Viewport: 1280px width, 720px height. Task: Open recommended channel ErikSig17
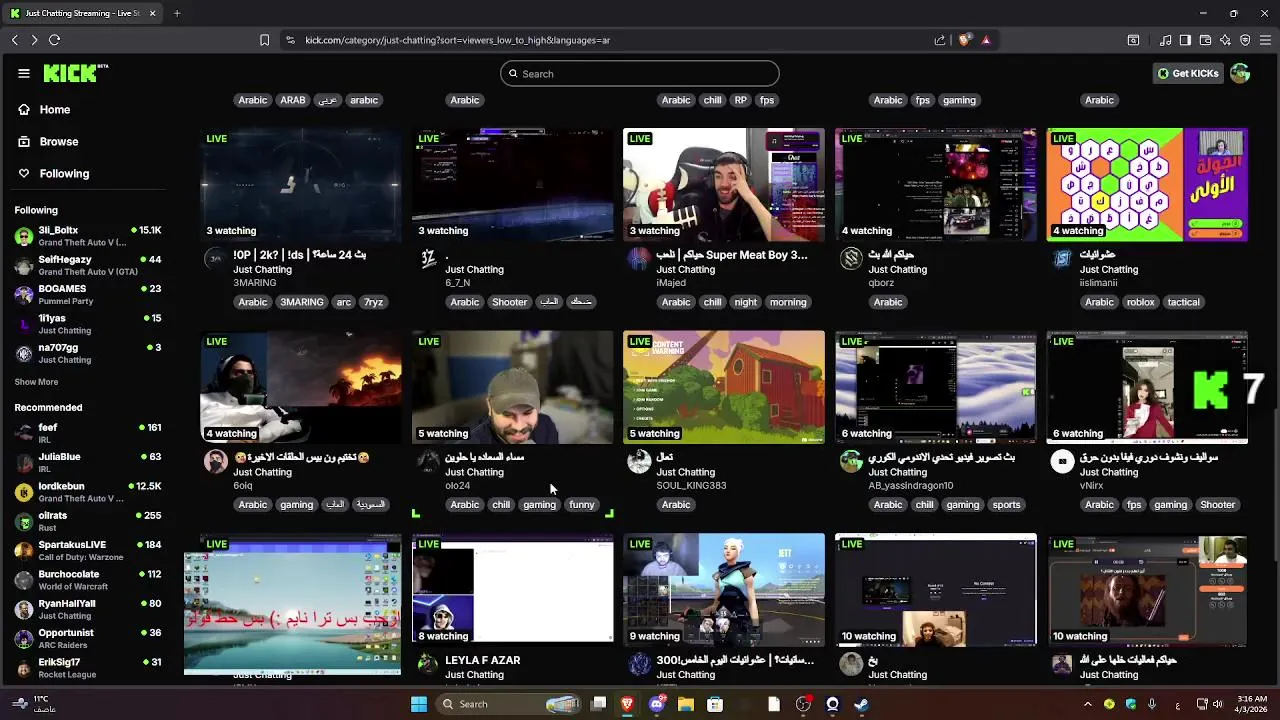pos(88,667)
